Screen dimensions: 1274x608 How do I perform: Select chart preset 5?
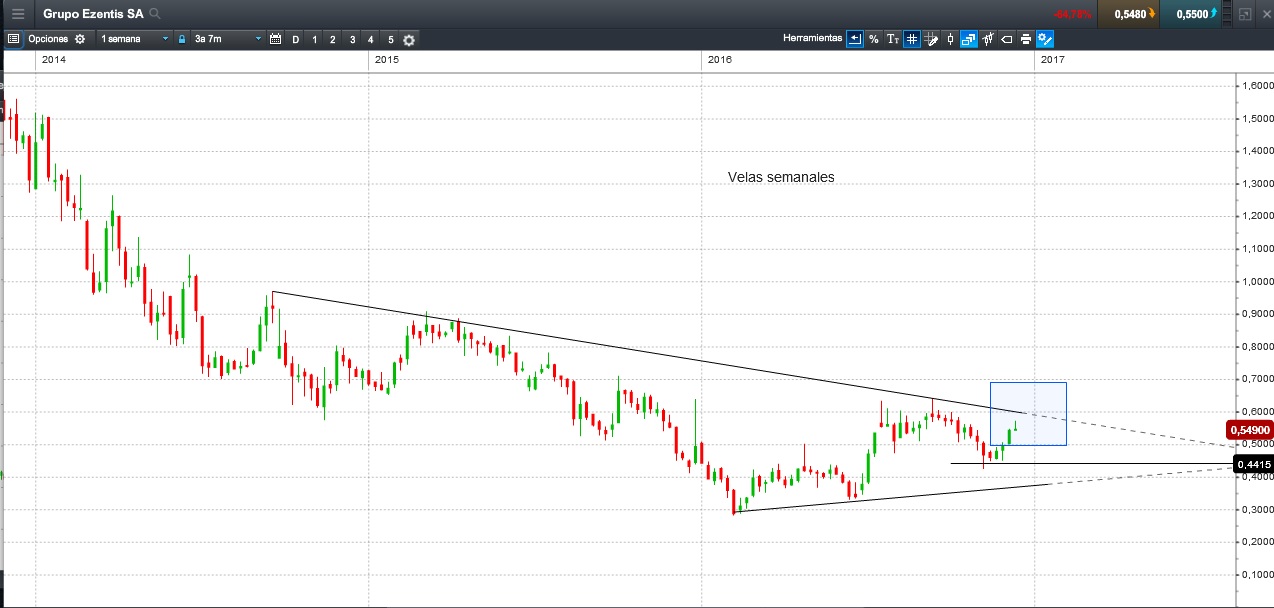tap(391, 39)
